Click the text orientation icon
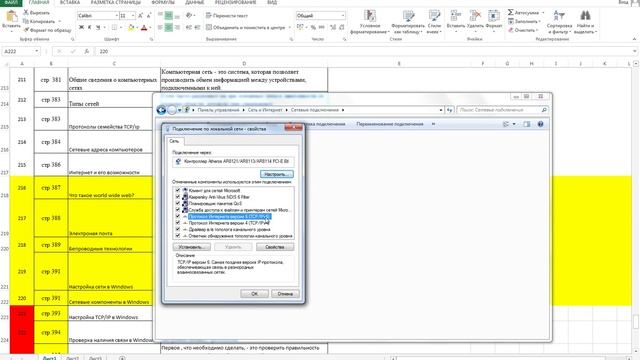 tap(189, 16)
